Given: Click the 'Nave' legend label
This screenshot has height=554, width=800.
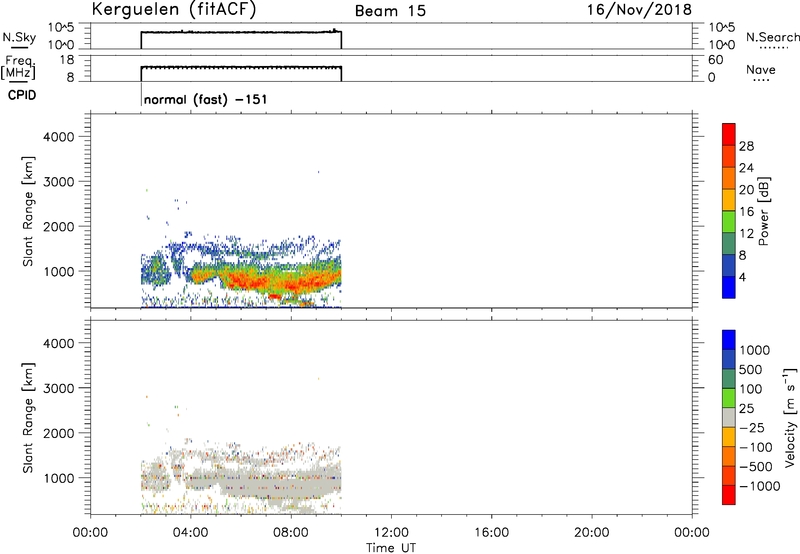Looking at the screenshot, I should pyautogui.click(x=760, y=69).
